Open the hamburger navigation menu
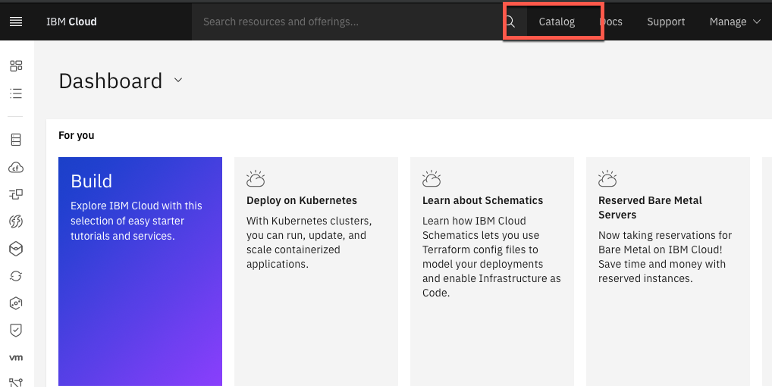 16,22
